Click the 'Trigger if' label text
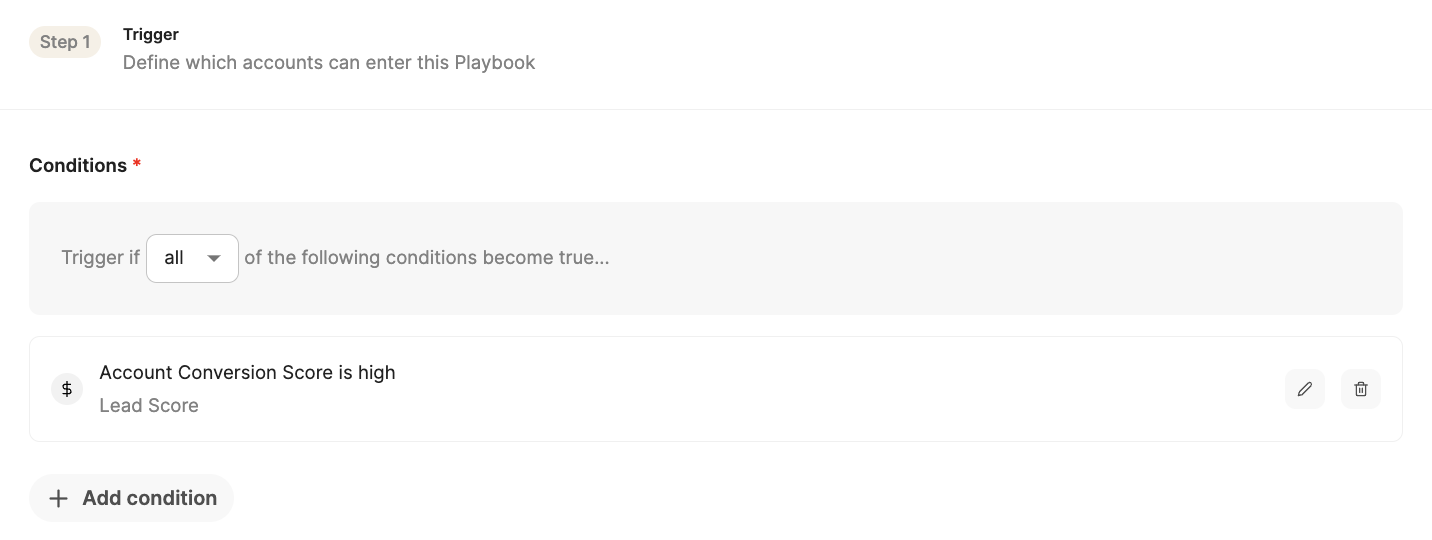Viewport: 1432px width, 540px height. click(x=100, y=257)
